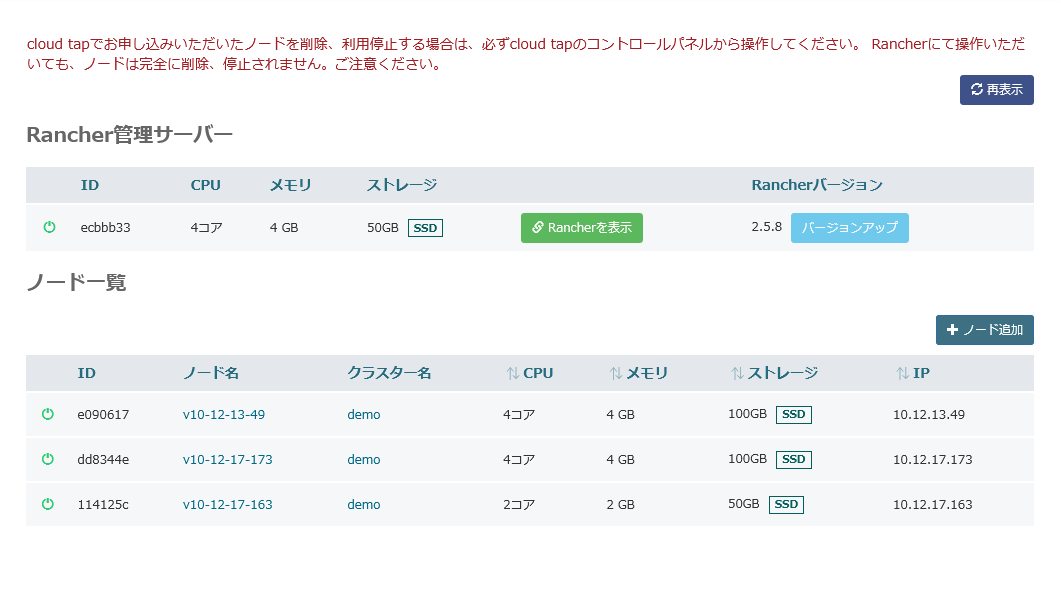Screen dimensions: 1061x608
Task: Select node ID 114125c text
Action: [x=103, y=505]
